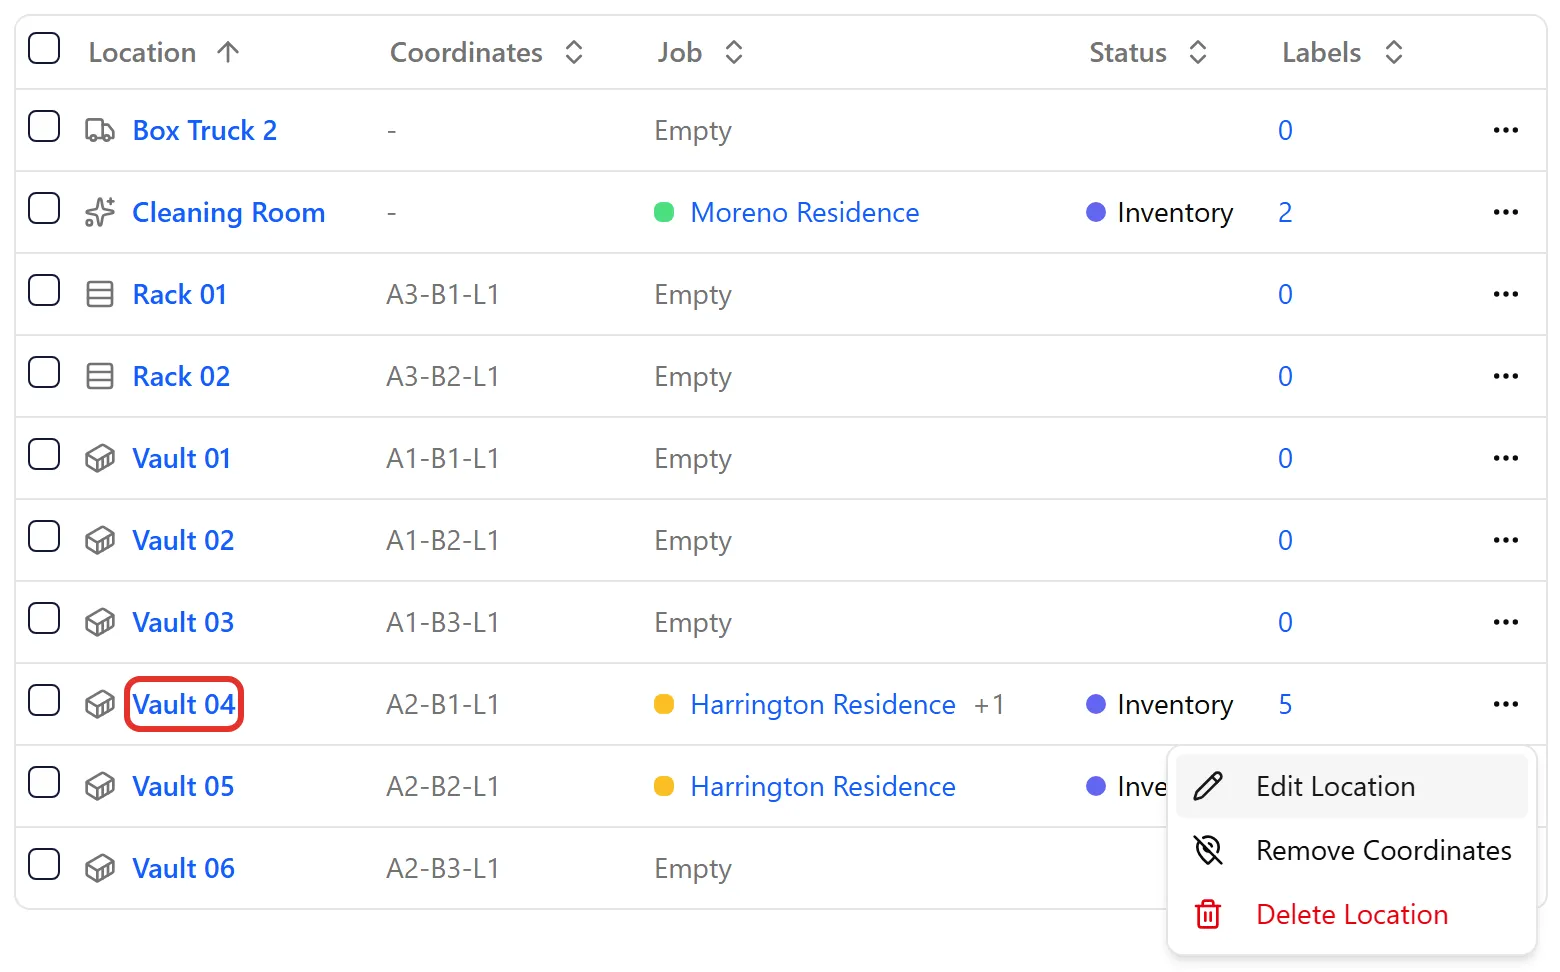Open more options for Vault 02
This screenshot has height=972, width=1560.
[x=1505, y=540]
